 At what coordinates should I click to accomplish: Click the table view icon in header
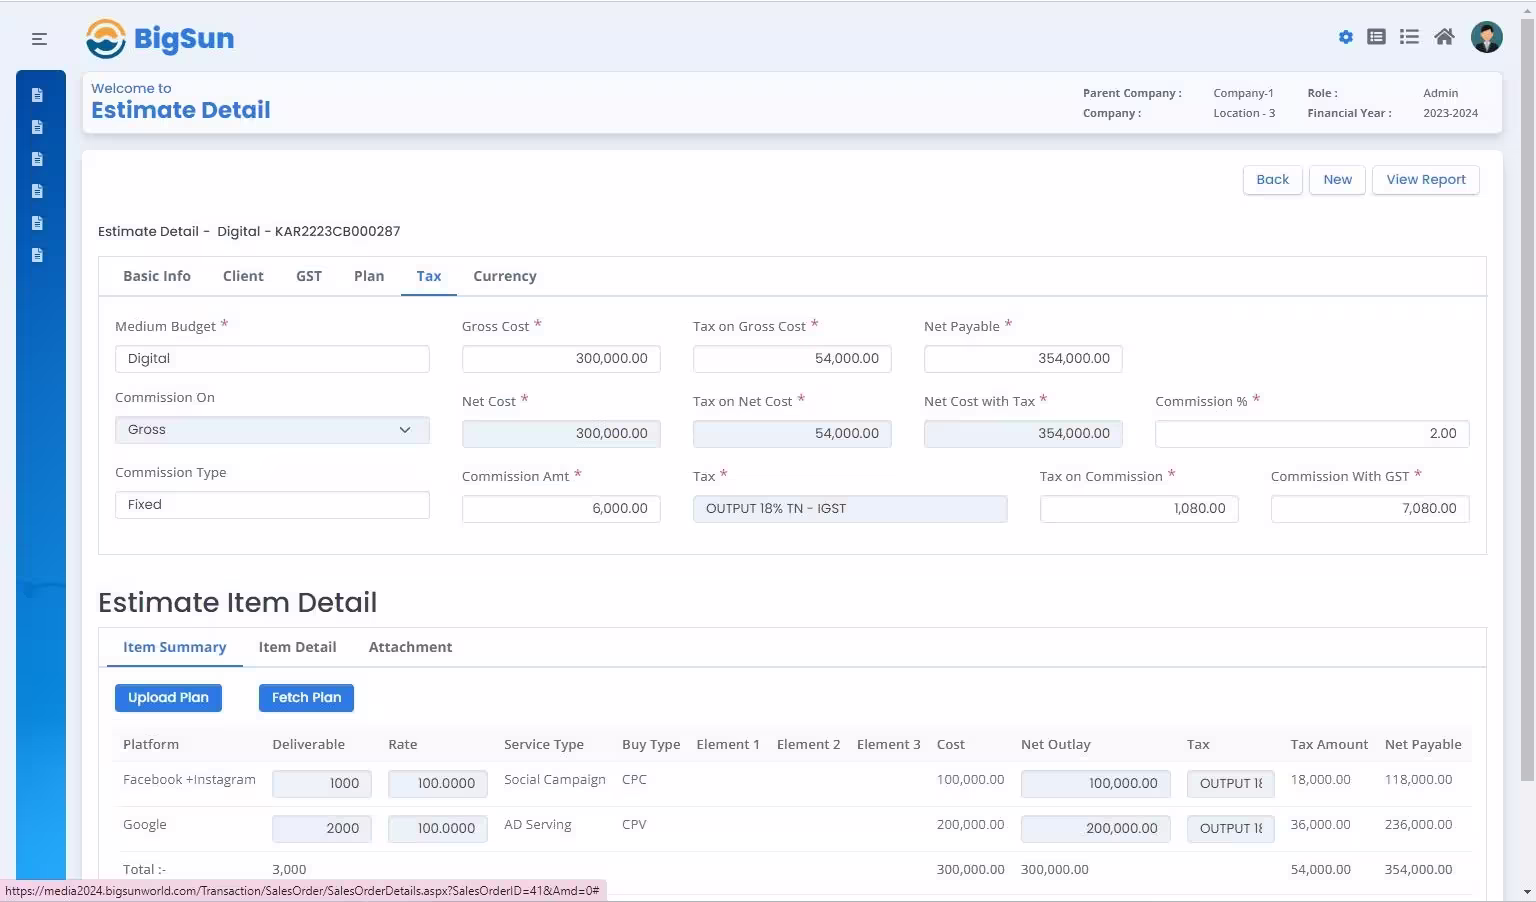pyautogui.click(x=1377, y=37)
